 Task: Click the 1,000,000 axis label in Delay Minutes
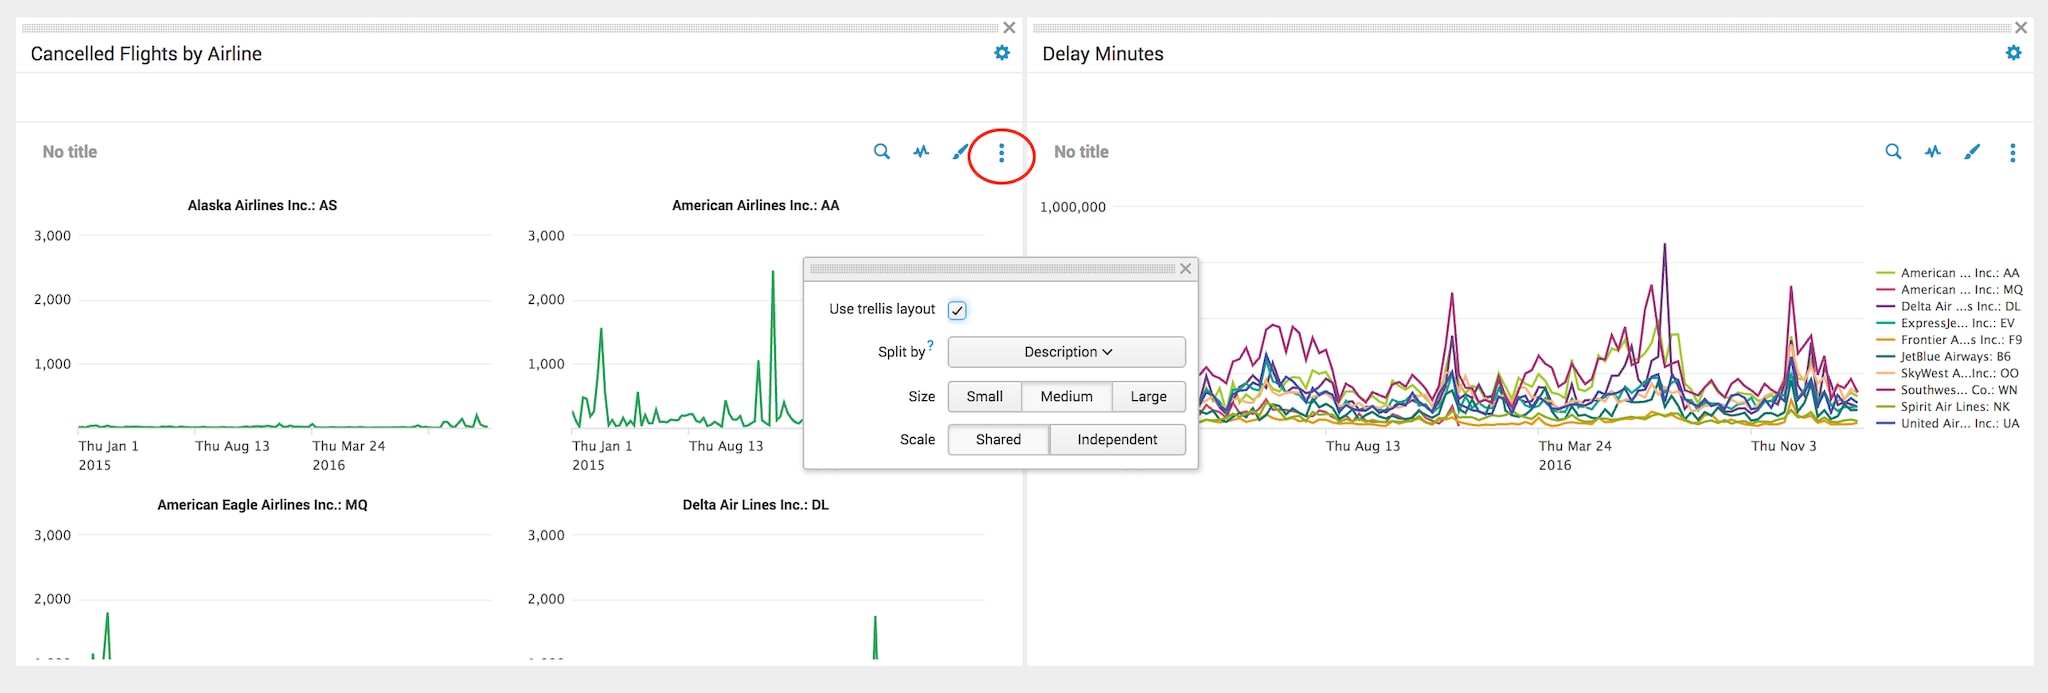[x=1073, y=207]
